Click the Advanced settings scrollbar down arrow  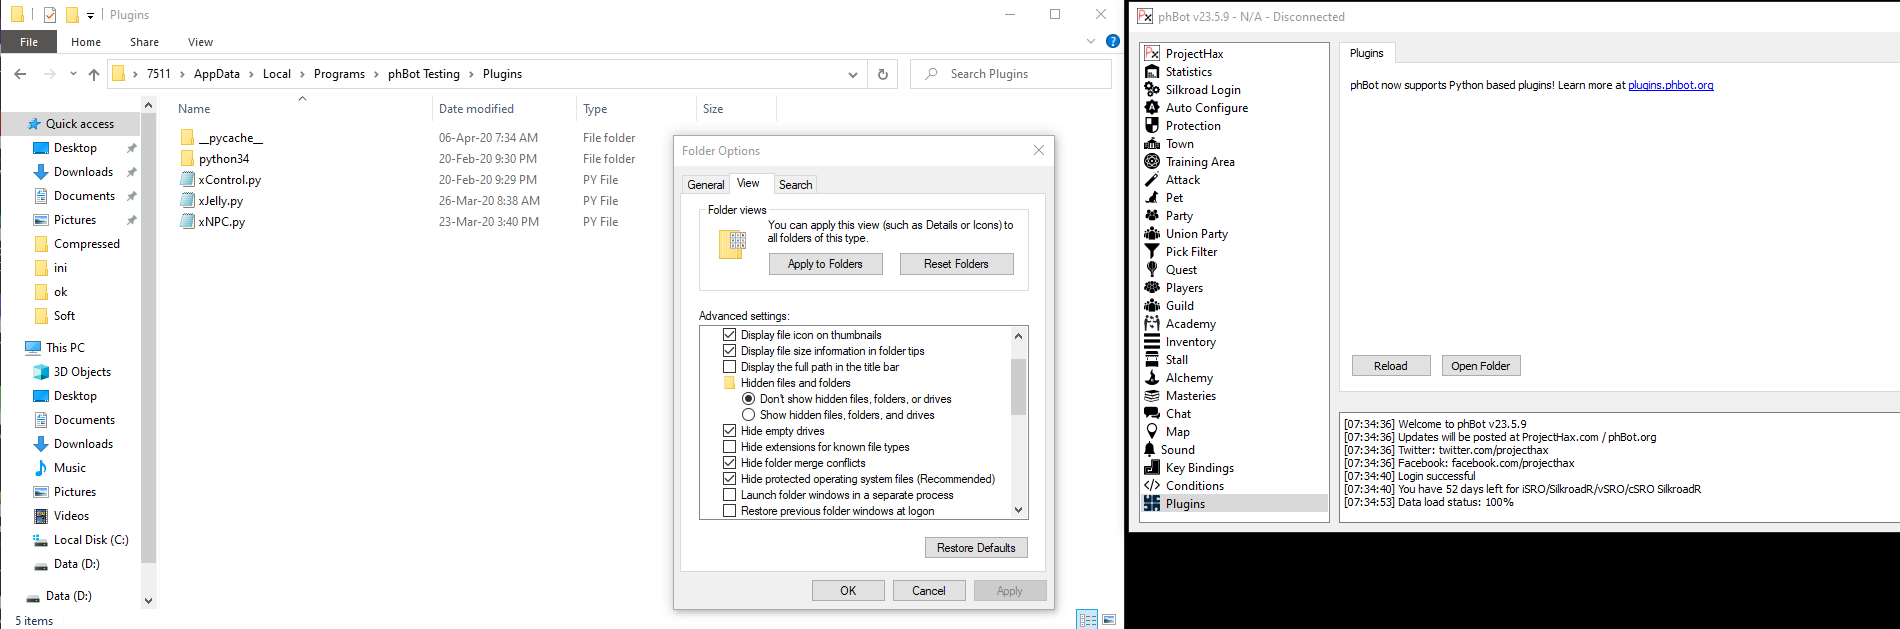[x=1018, y=510]
